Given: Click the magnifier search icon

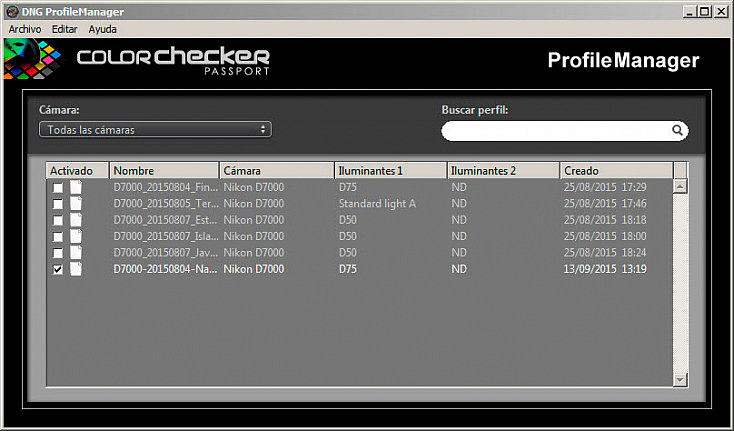Looking at the screenshot, I should (x=677, y=130).
